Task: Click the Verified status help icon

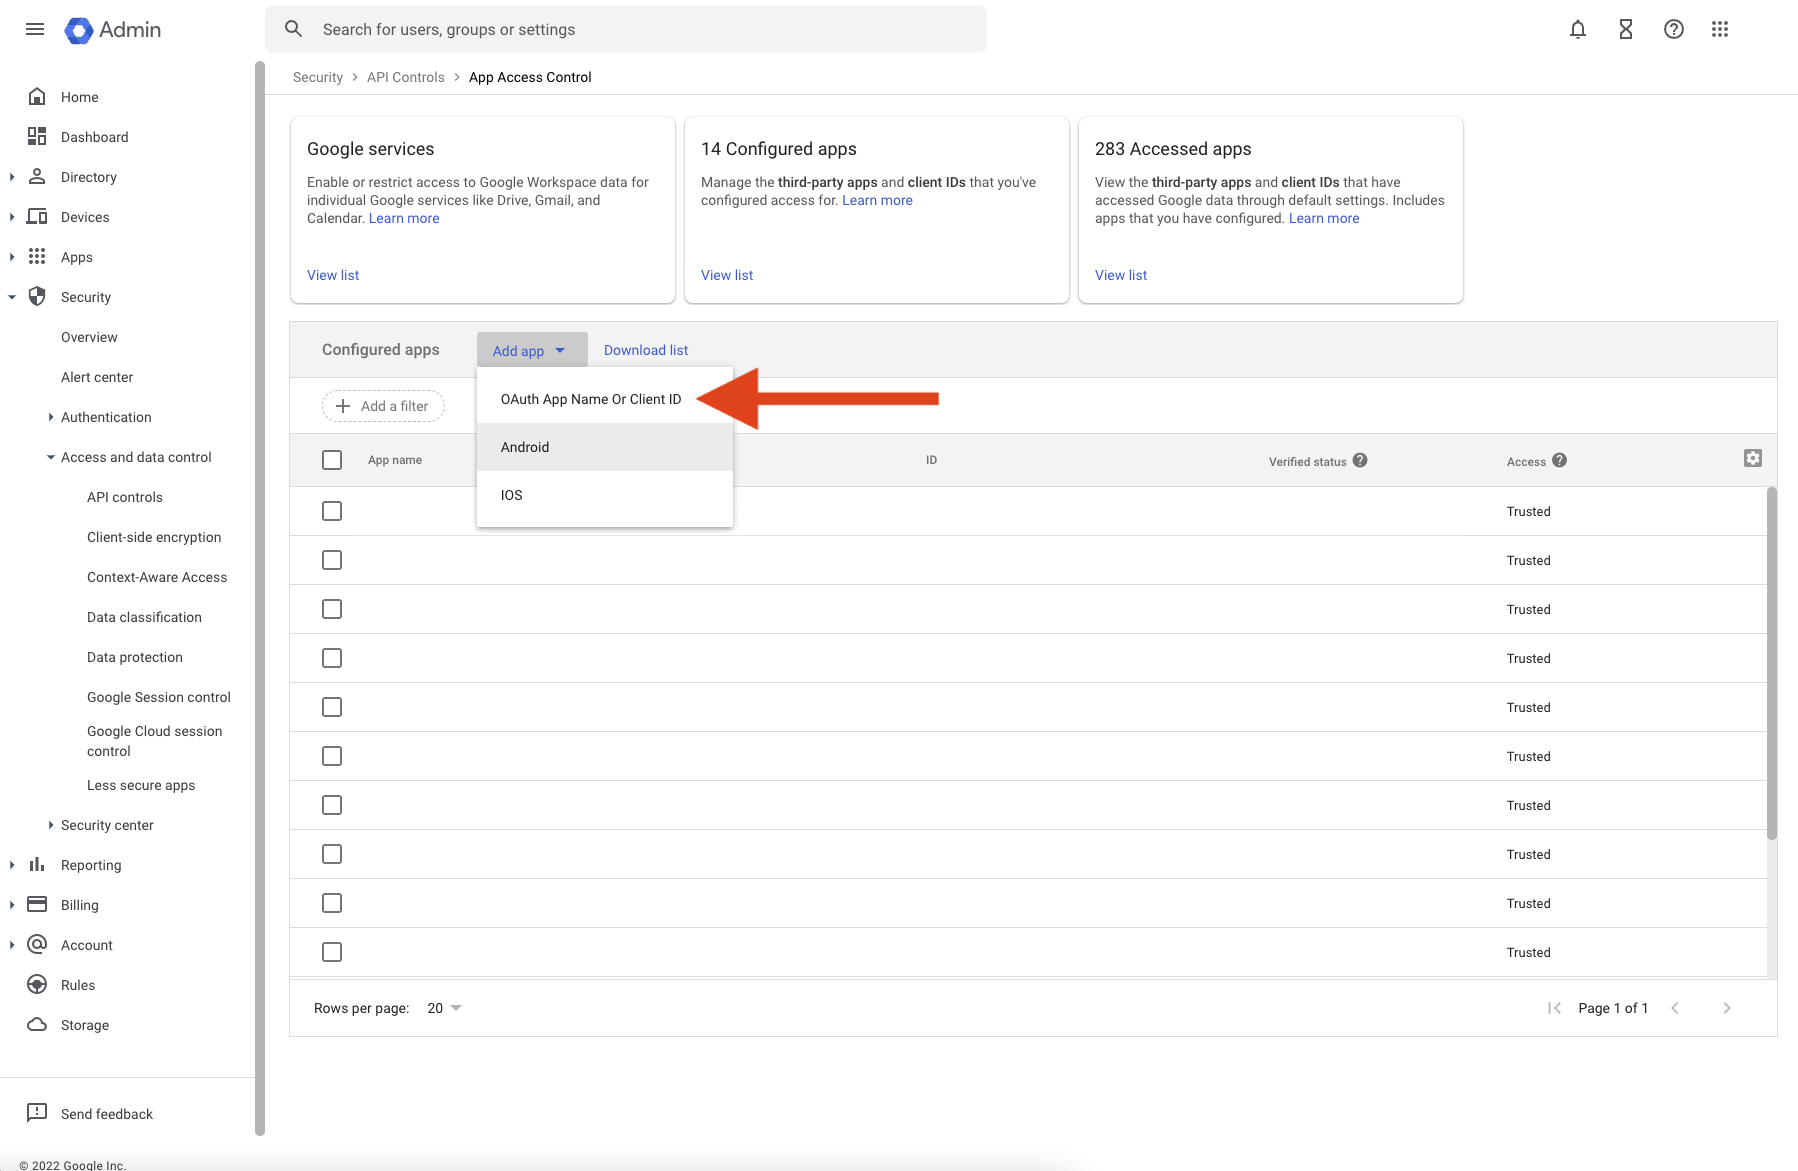Action: pyautogui.click(x=1360, y=460)
